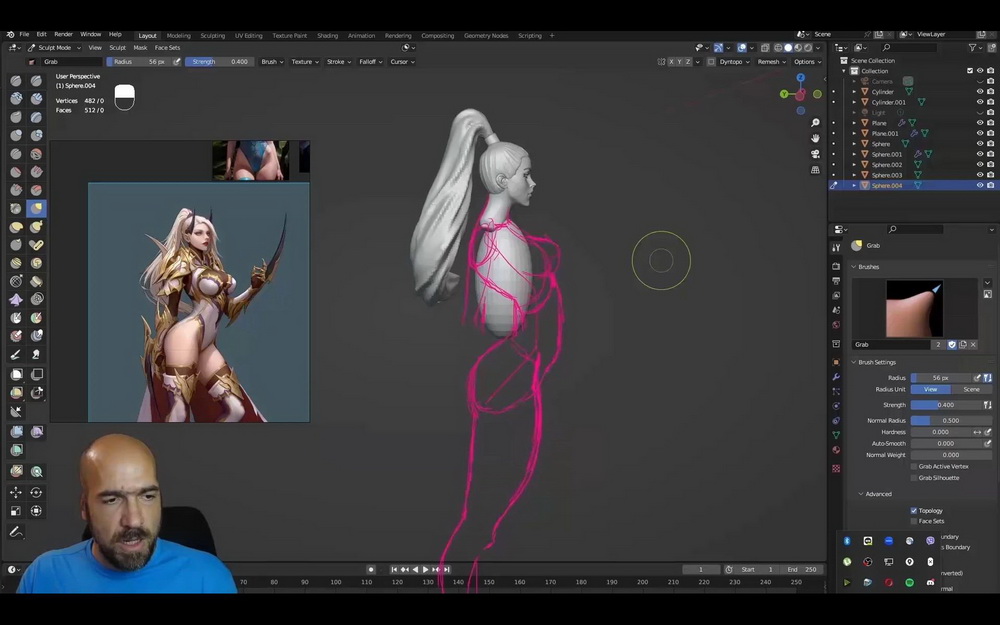Open the Face Sets menu

[167, 48]
